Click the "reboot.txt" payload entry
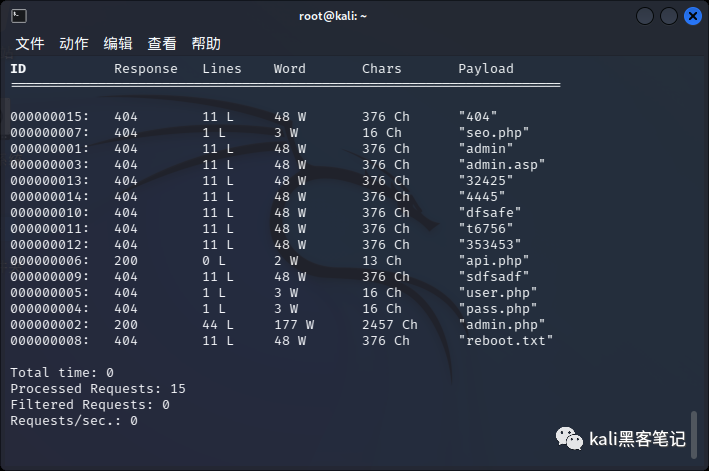Image resolution: width=709 pixels, height=471 pixels. click(x=506, y=340)
